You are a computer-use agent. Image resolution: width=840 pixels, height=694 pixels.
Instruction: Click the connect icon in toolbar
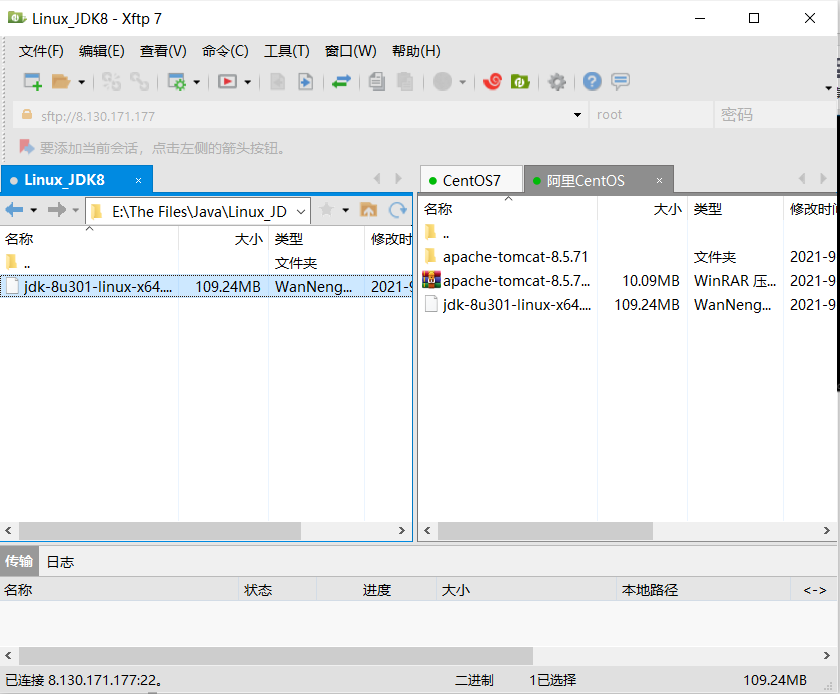pyautogui.click(x=111, y=82)
